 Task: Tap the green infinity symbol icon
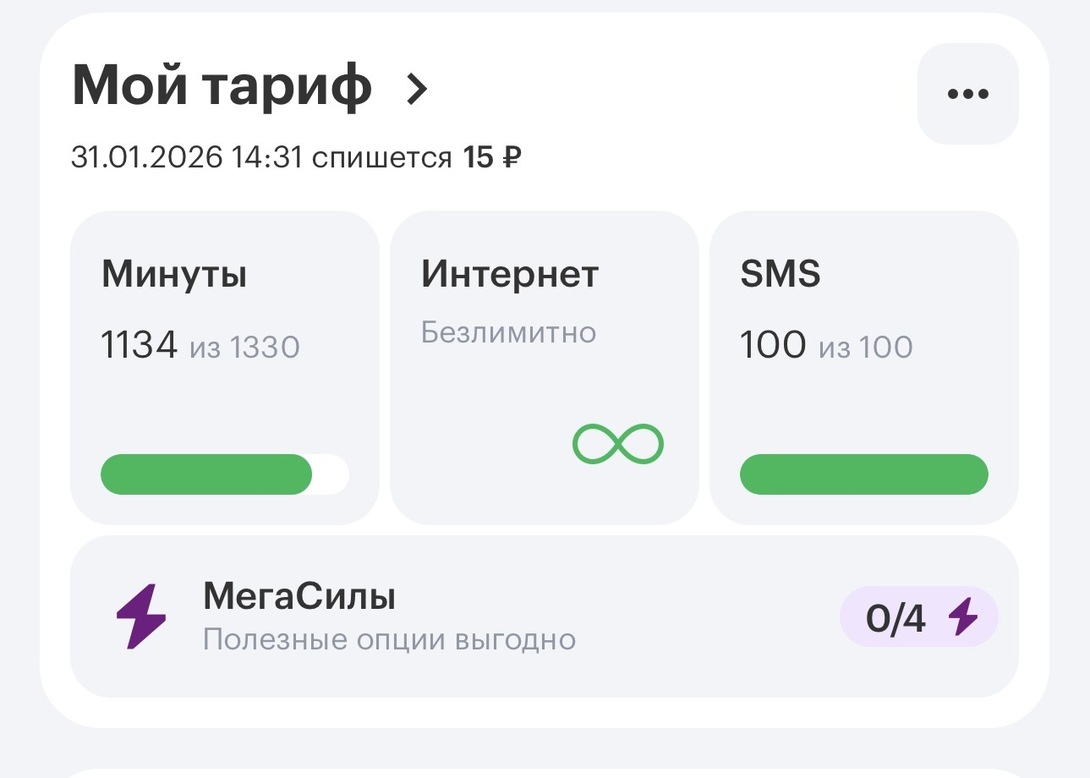[x=618, y=443]
